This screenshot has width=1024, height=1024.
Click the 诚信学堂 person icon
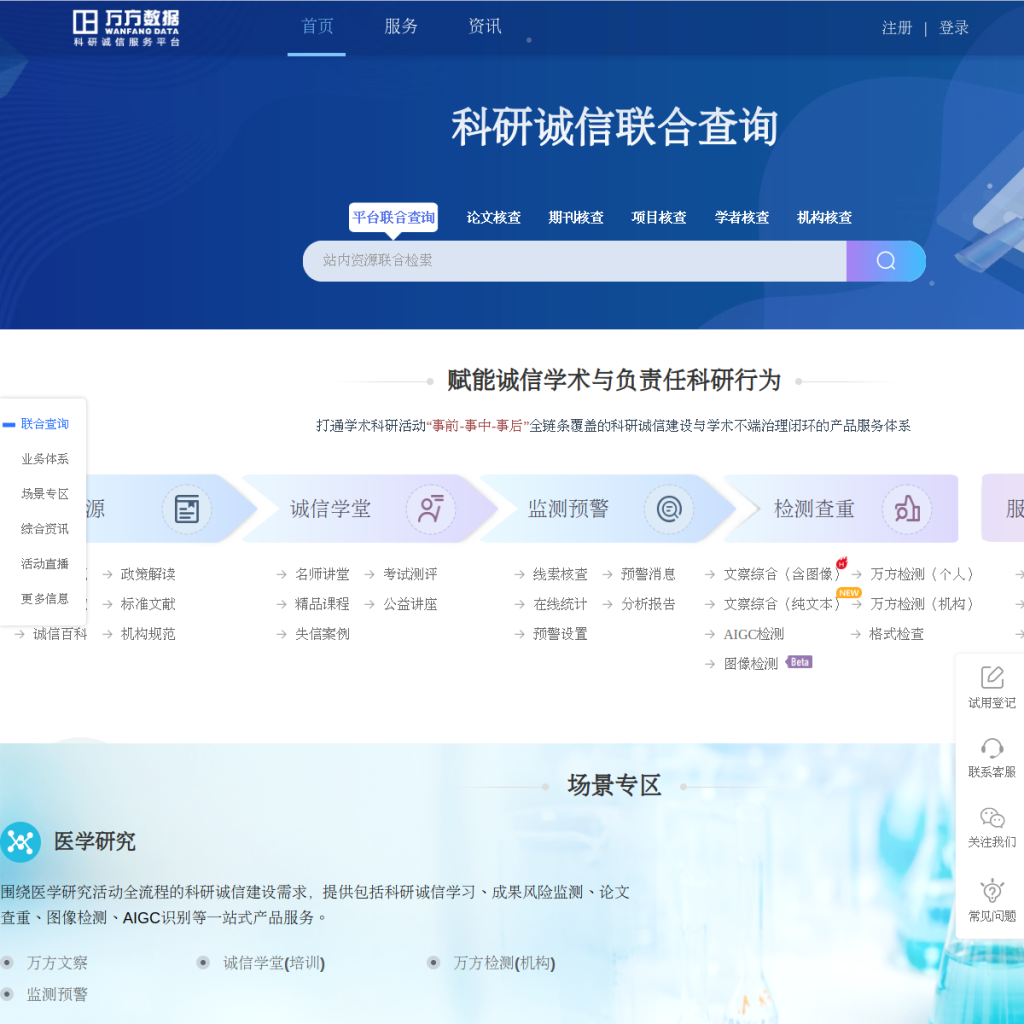tap(430, 509)
